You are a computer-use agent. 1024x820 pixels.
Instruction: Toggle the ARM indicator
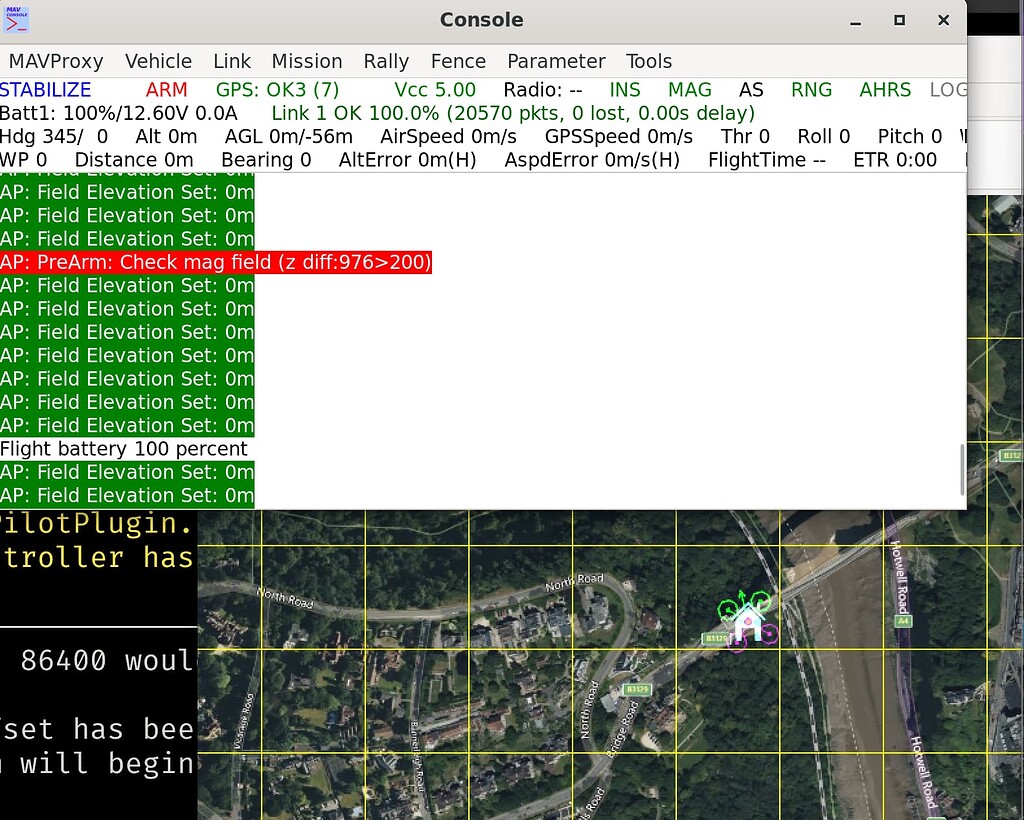pyautogui.click(x=166, y=89)
